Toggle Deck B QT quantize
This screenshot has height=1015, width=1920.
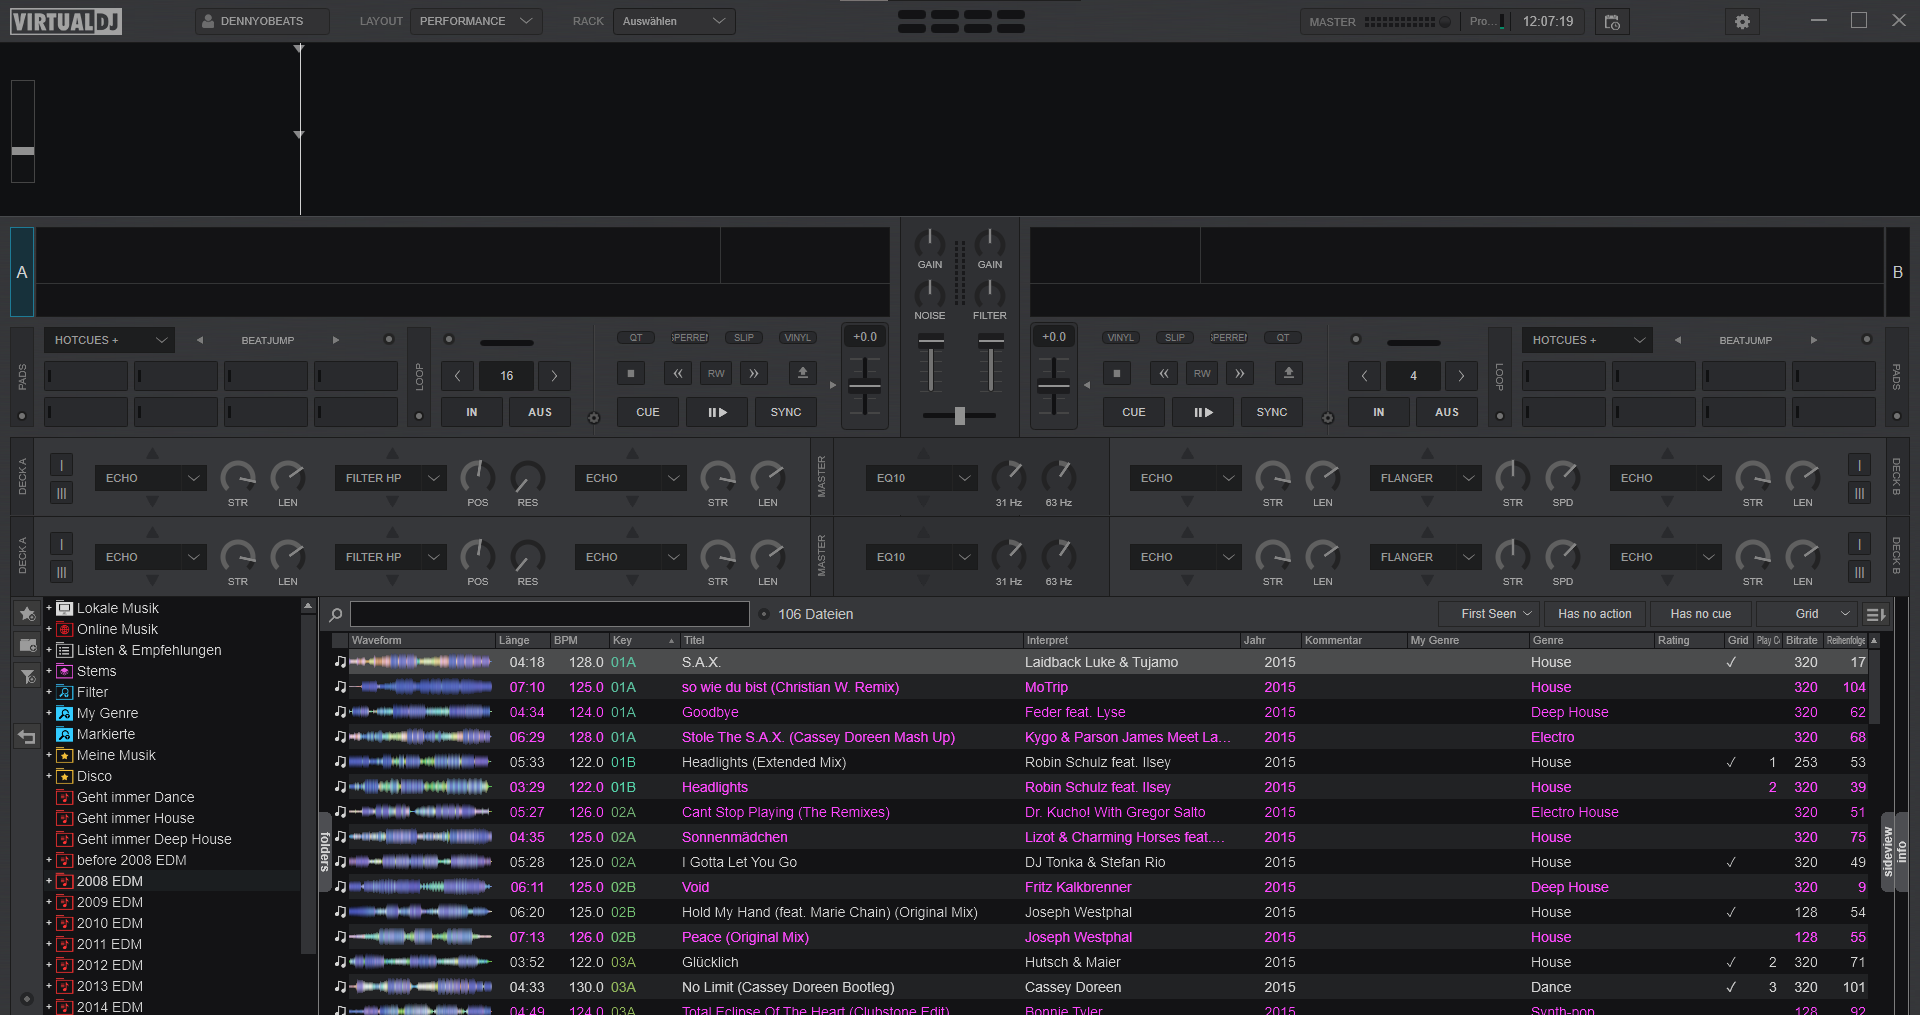click(1283, 338)
